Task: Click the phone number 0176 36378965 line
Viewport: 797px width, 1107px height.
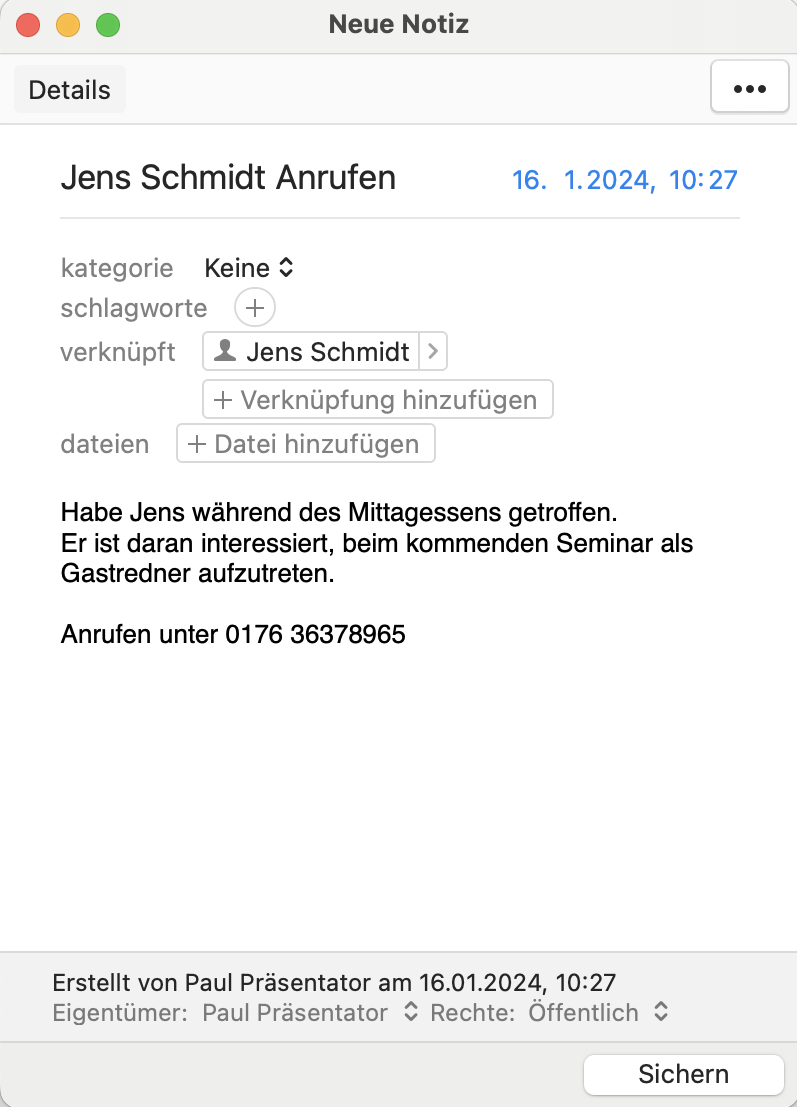Action: tap(233, 634)
